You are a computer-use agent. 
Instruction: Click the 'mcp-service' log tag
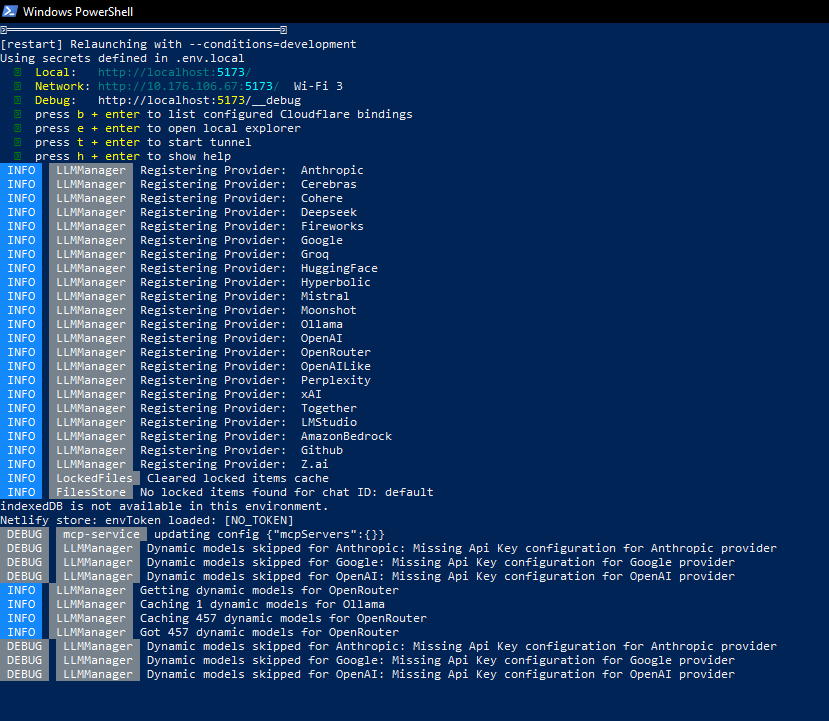pos(102,534)
